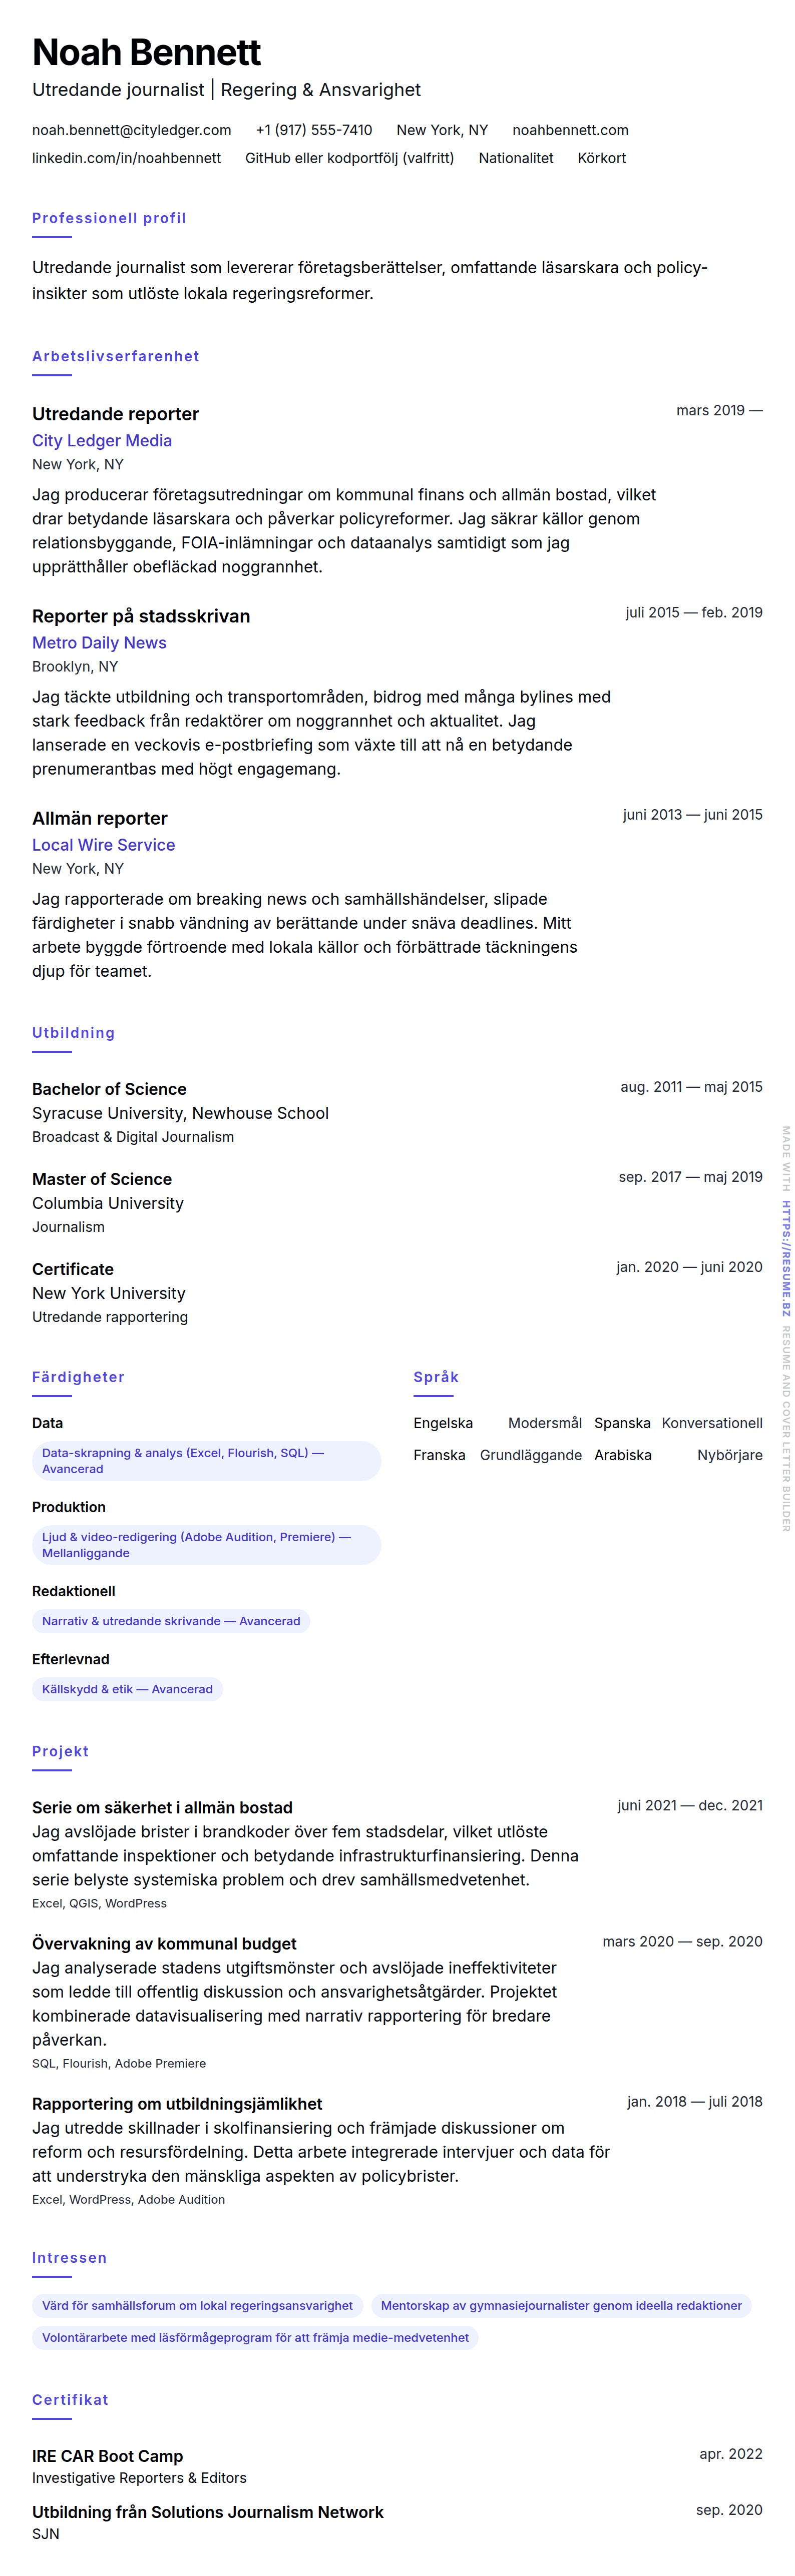Viewport: 795px width, 2576px height.
Task: Click the Arbetslivserfarenhet section heading
Action: pyautogui.click(x=116, y=356)
